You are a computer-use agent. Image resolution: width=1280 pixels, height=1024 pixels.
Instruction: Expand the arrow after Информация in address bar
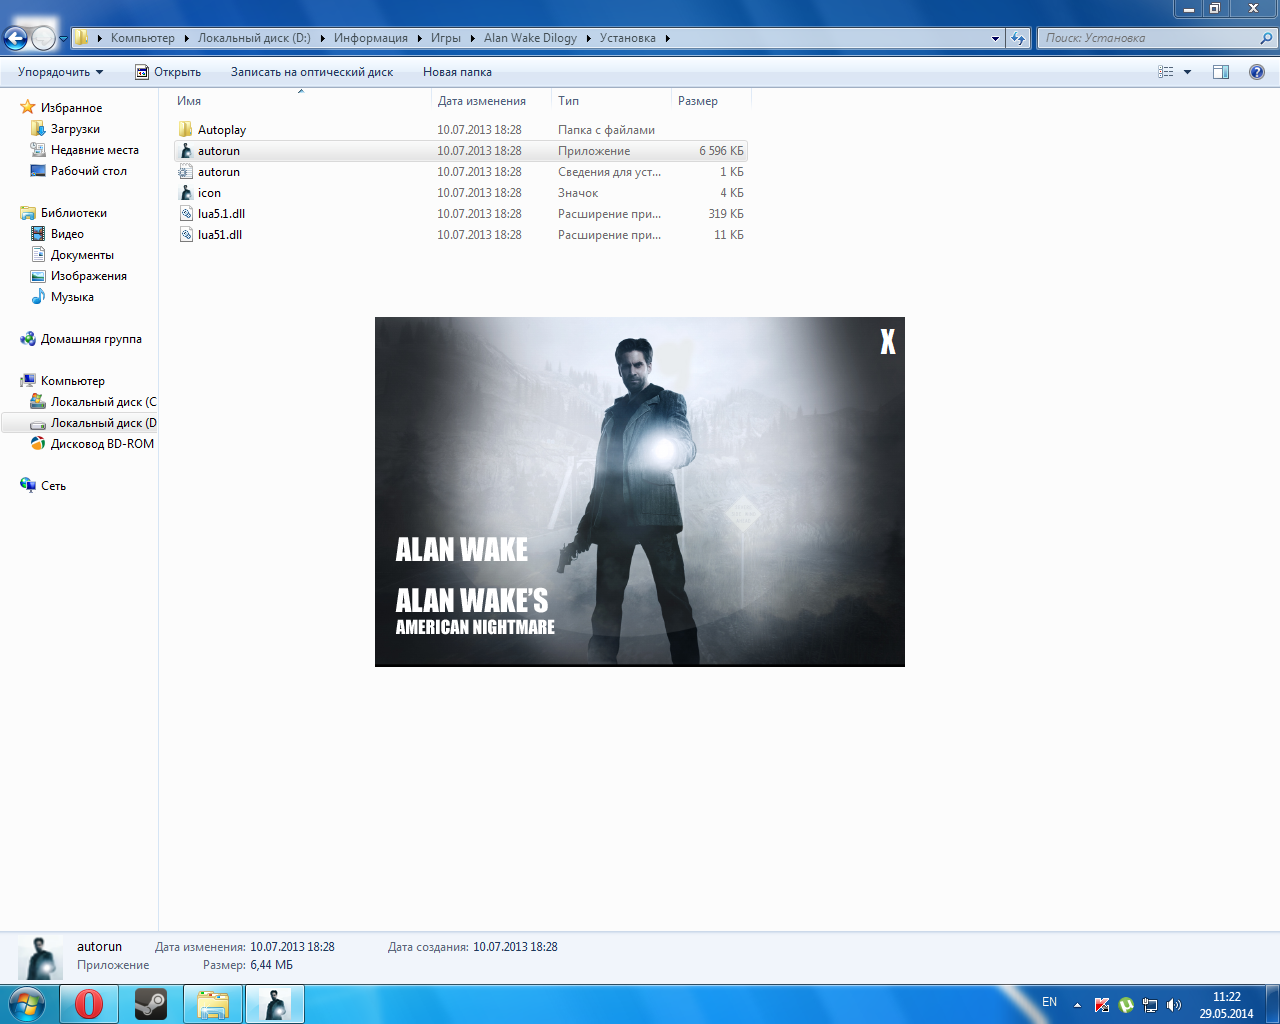click(419, 38)
